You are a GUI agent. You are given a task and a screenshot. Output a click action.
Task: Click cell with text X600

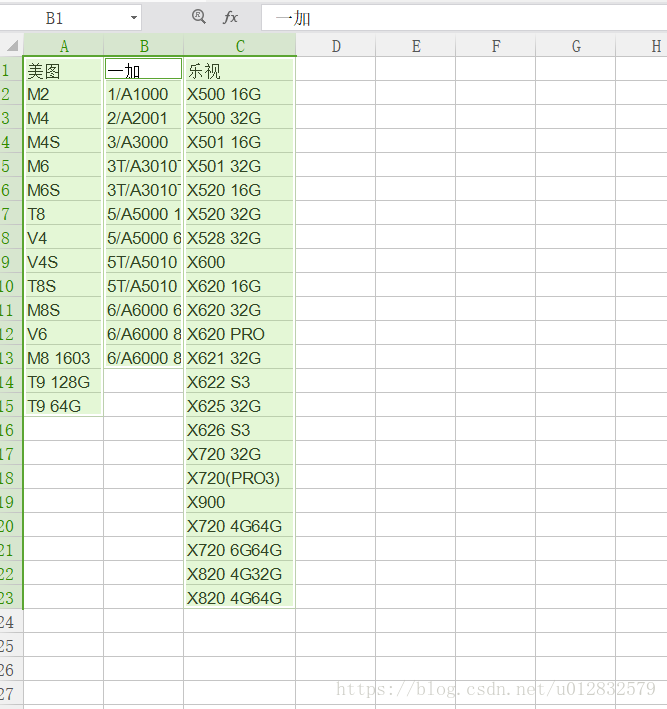point(240,262)
